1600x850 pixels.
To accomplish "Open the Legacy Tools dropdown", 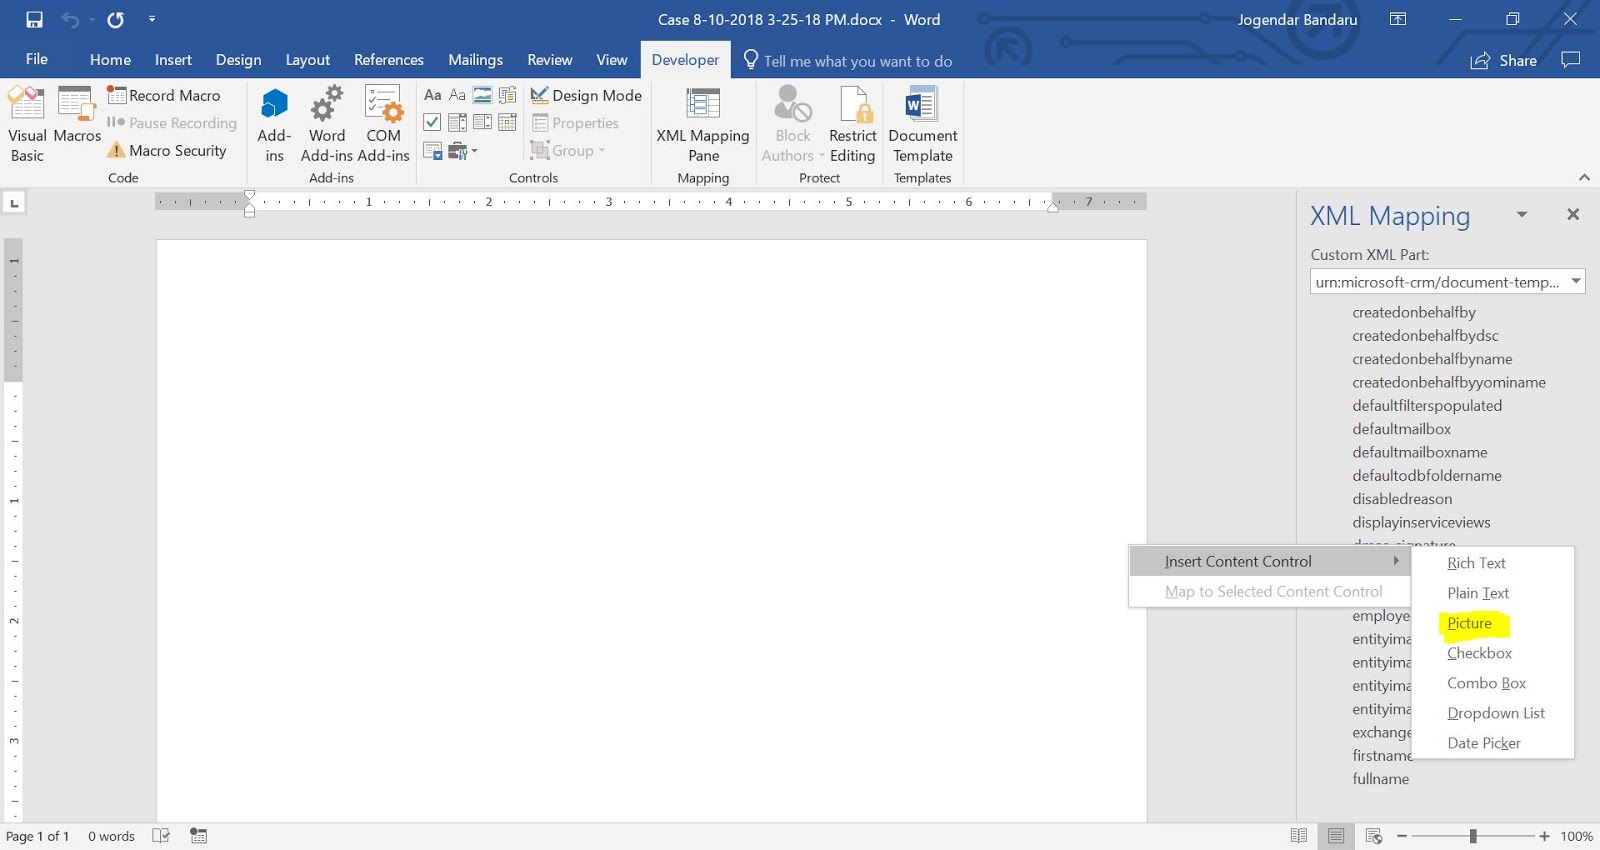I will click(x=463, y=150).
